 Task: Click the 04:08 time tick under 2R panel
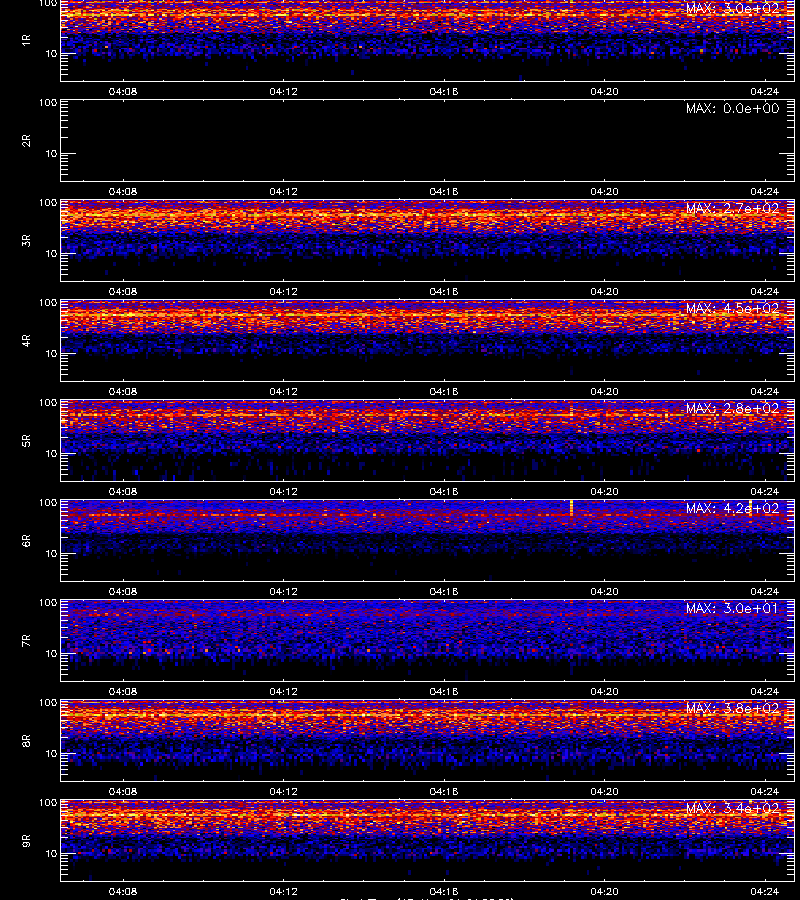(123, 192)
